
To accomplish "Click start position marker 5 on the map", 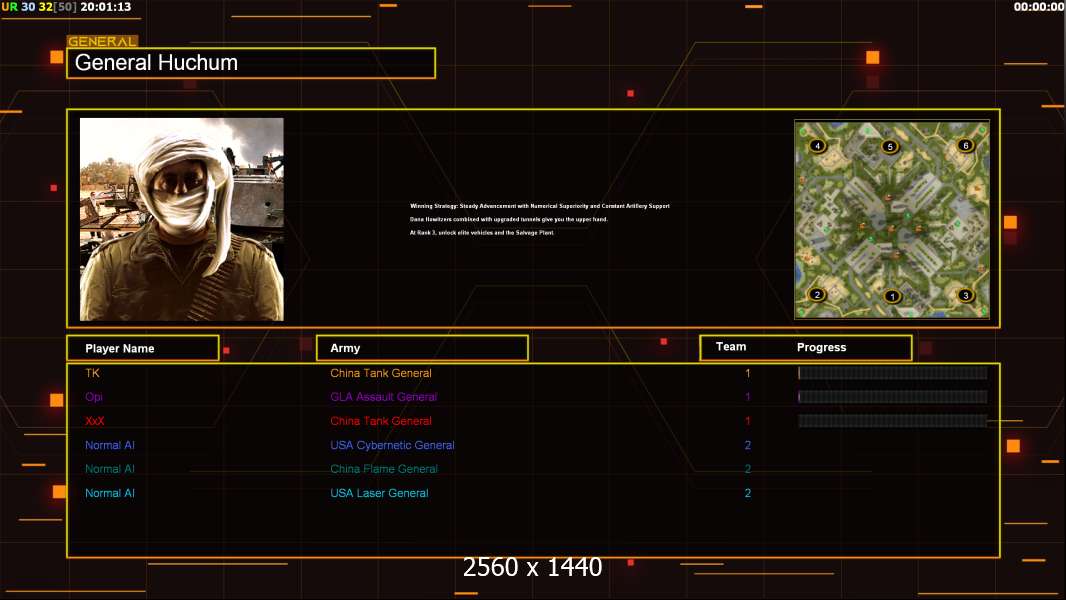I will (890, 146).
